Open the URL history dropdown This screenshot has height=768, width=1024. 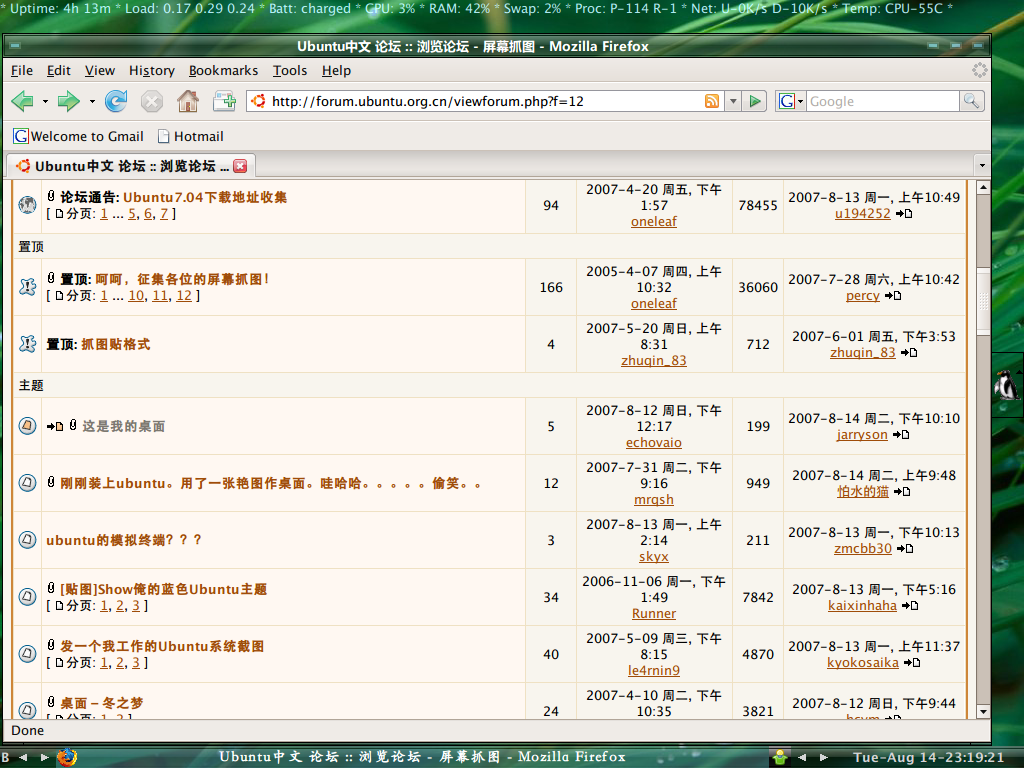click(733, 101)
